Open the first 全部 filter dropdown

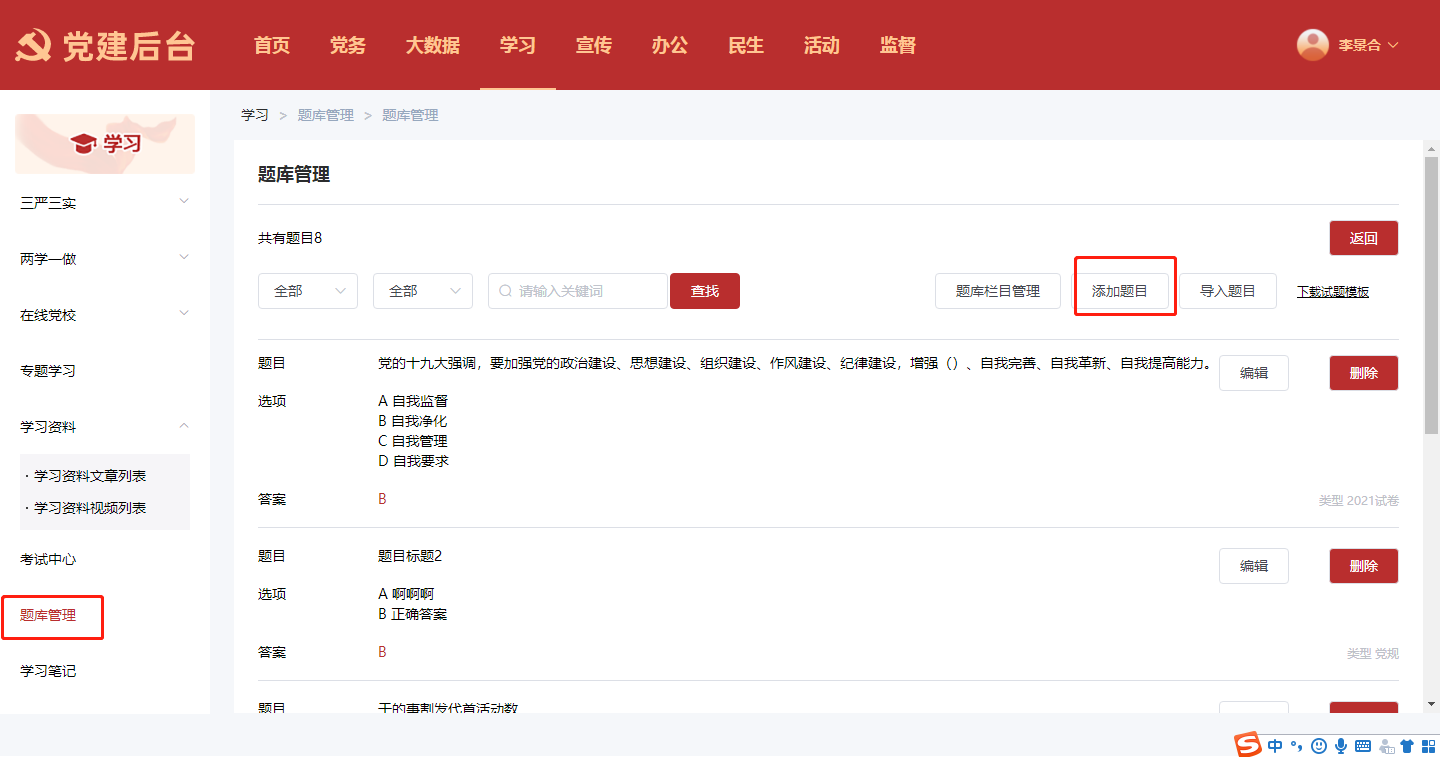[308, 291]
